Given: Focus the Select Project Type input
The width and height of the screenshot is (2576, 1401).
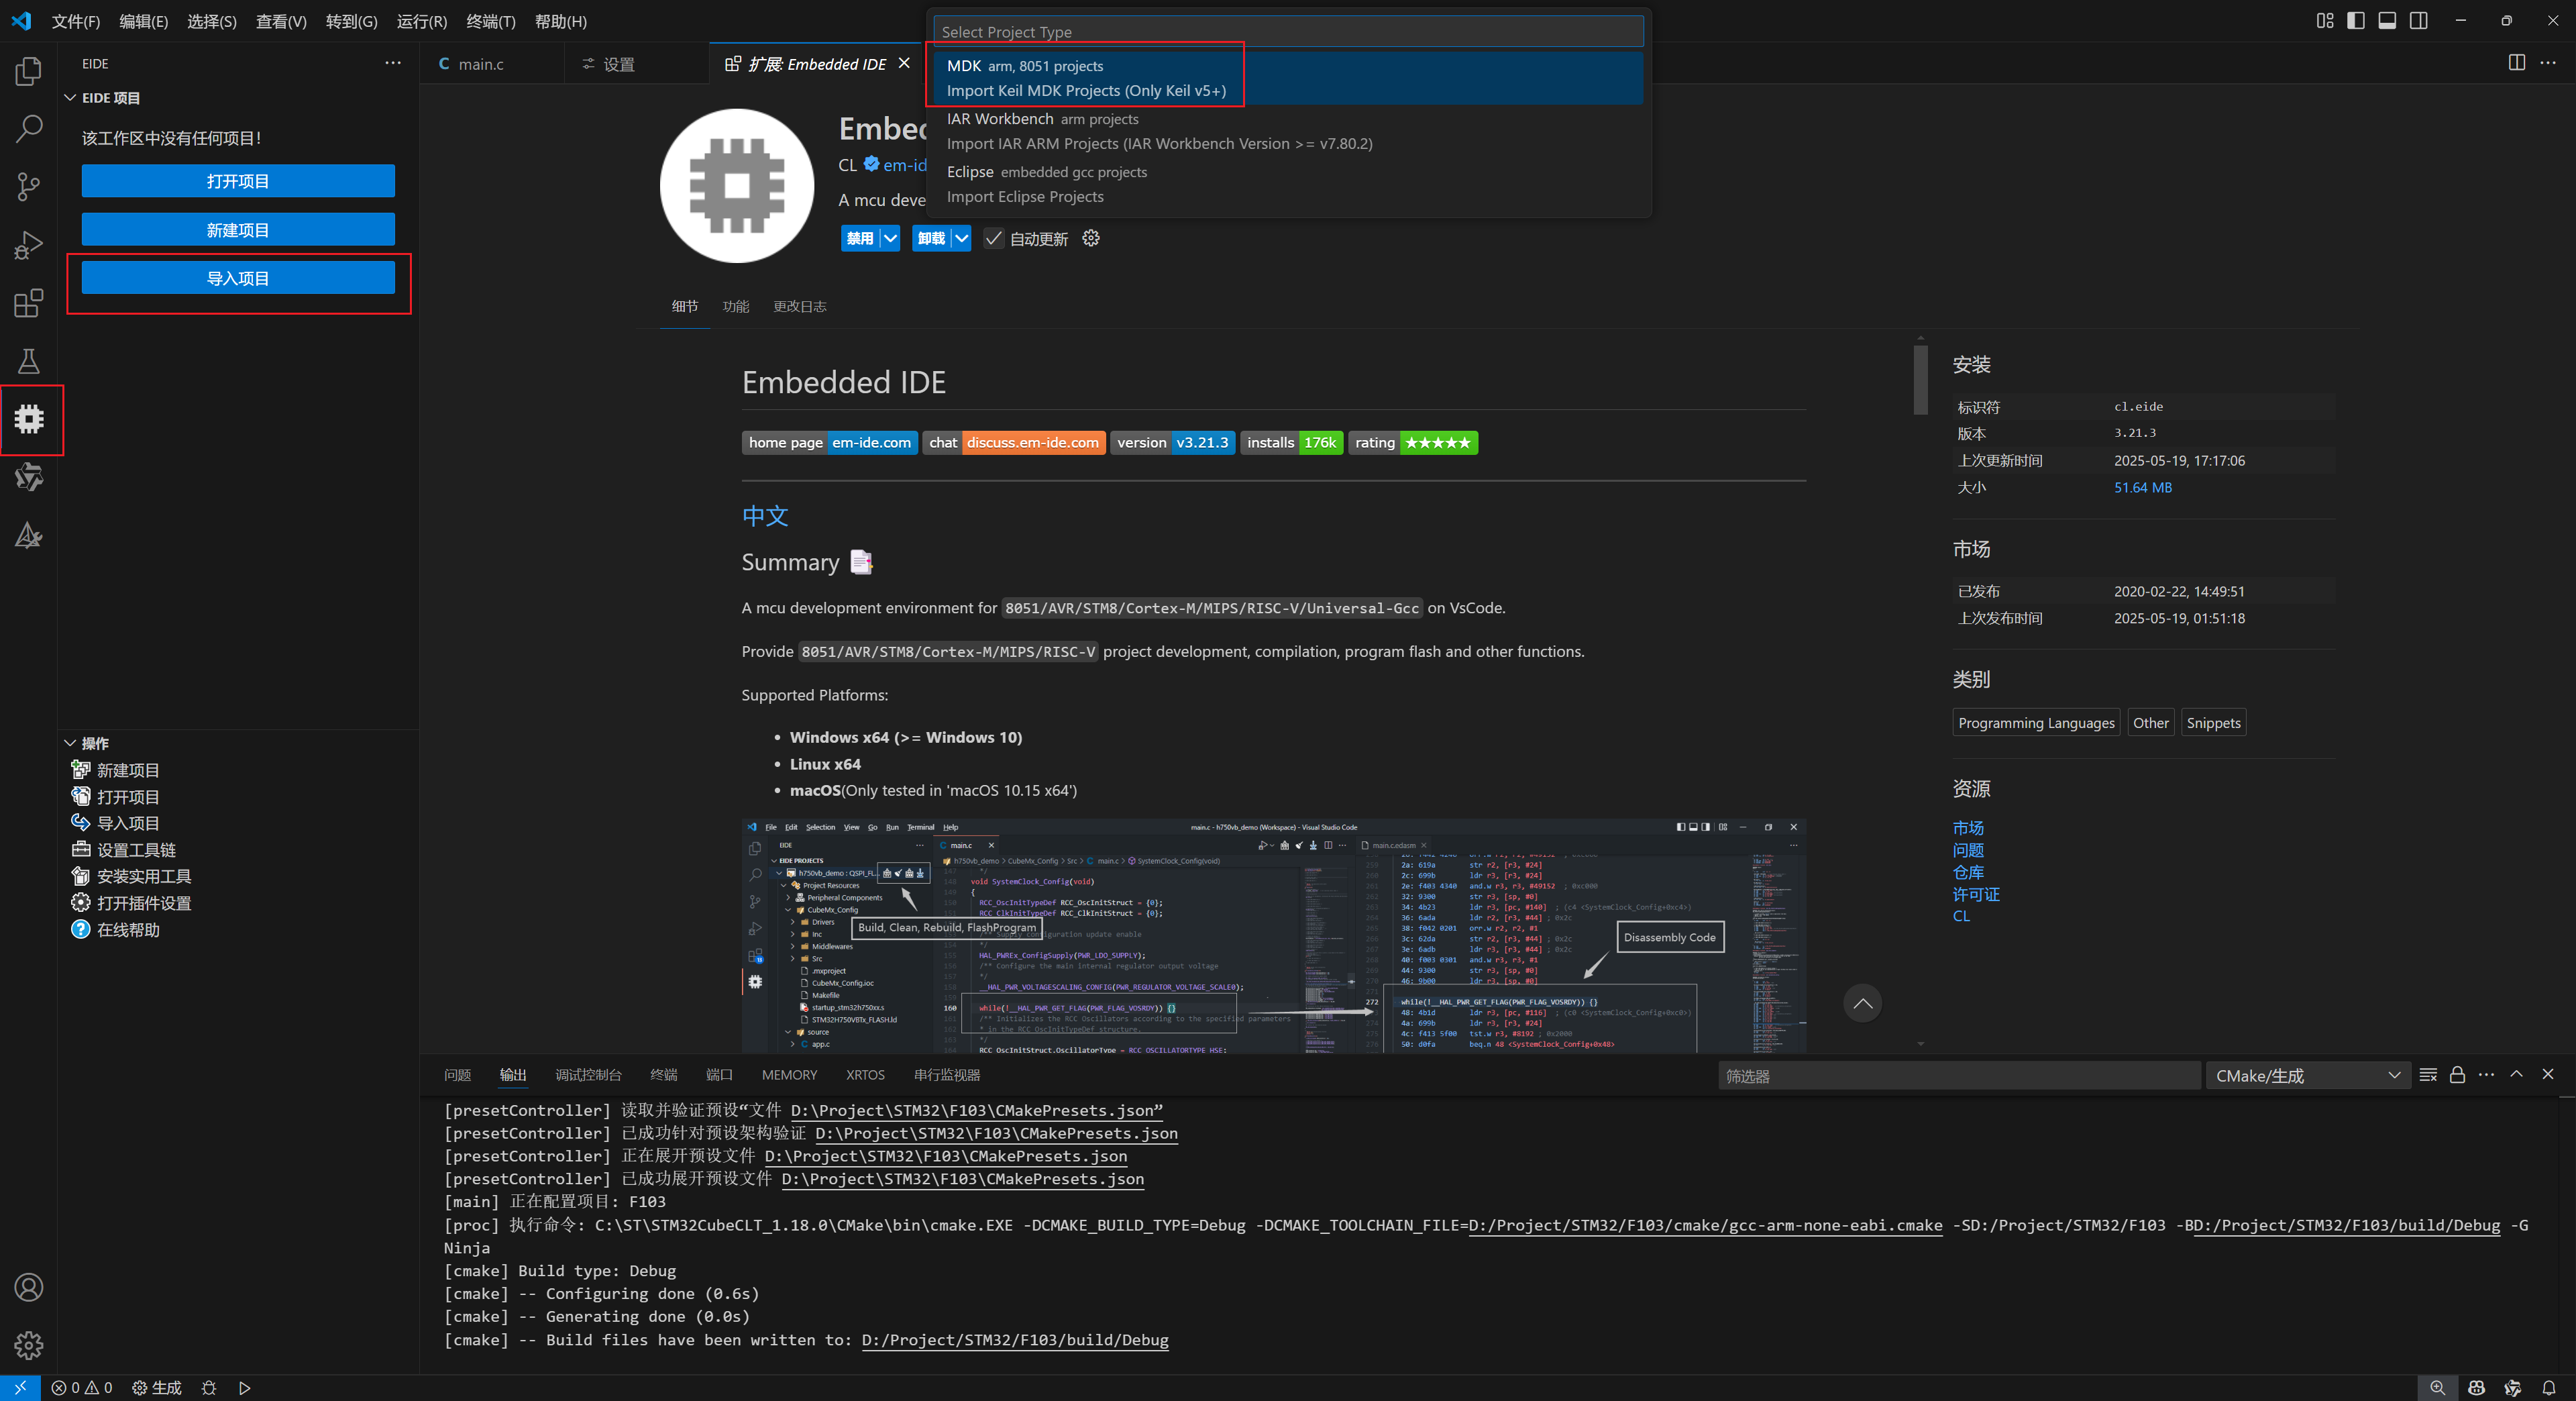Looking at the screenshot, I should pyautogui.click(x=1289, y=32).
